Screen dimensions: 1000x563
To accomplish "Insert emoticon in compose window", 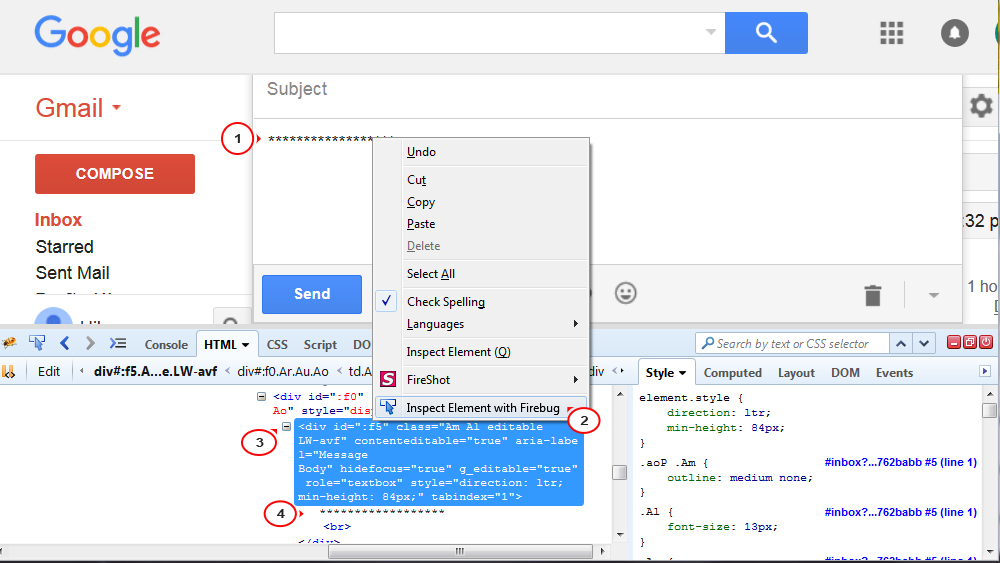I will 626,293.
